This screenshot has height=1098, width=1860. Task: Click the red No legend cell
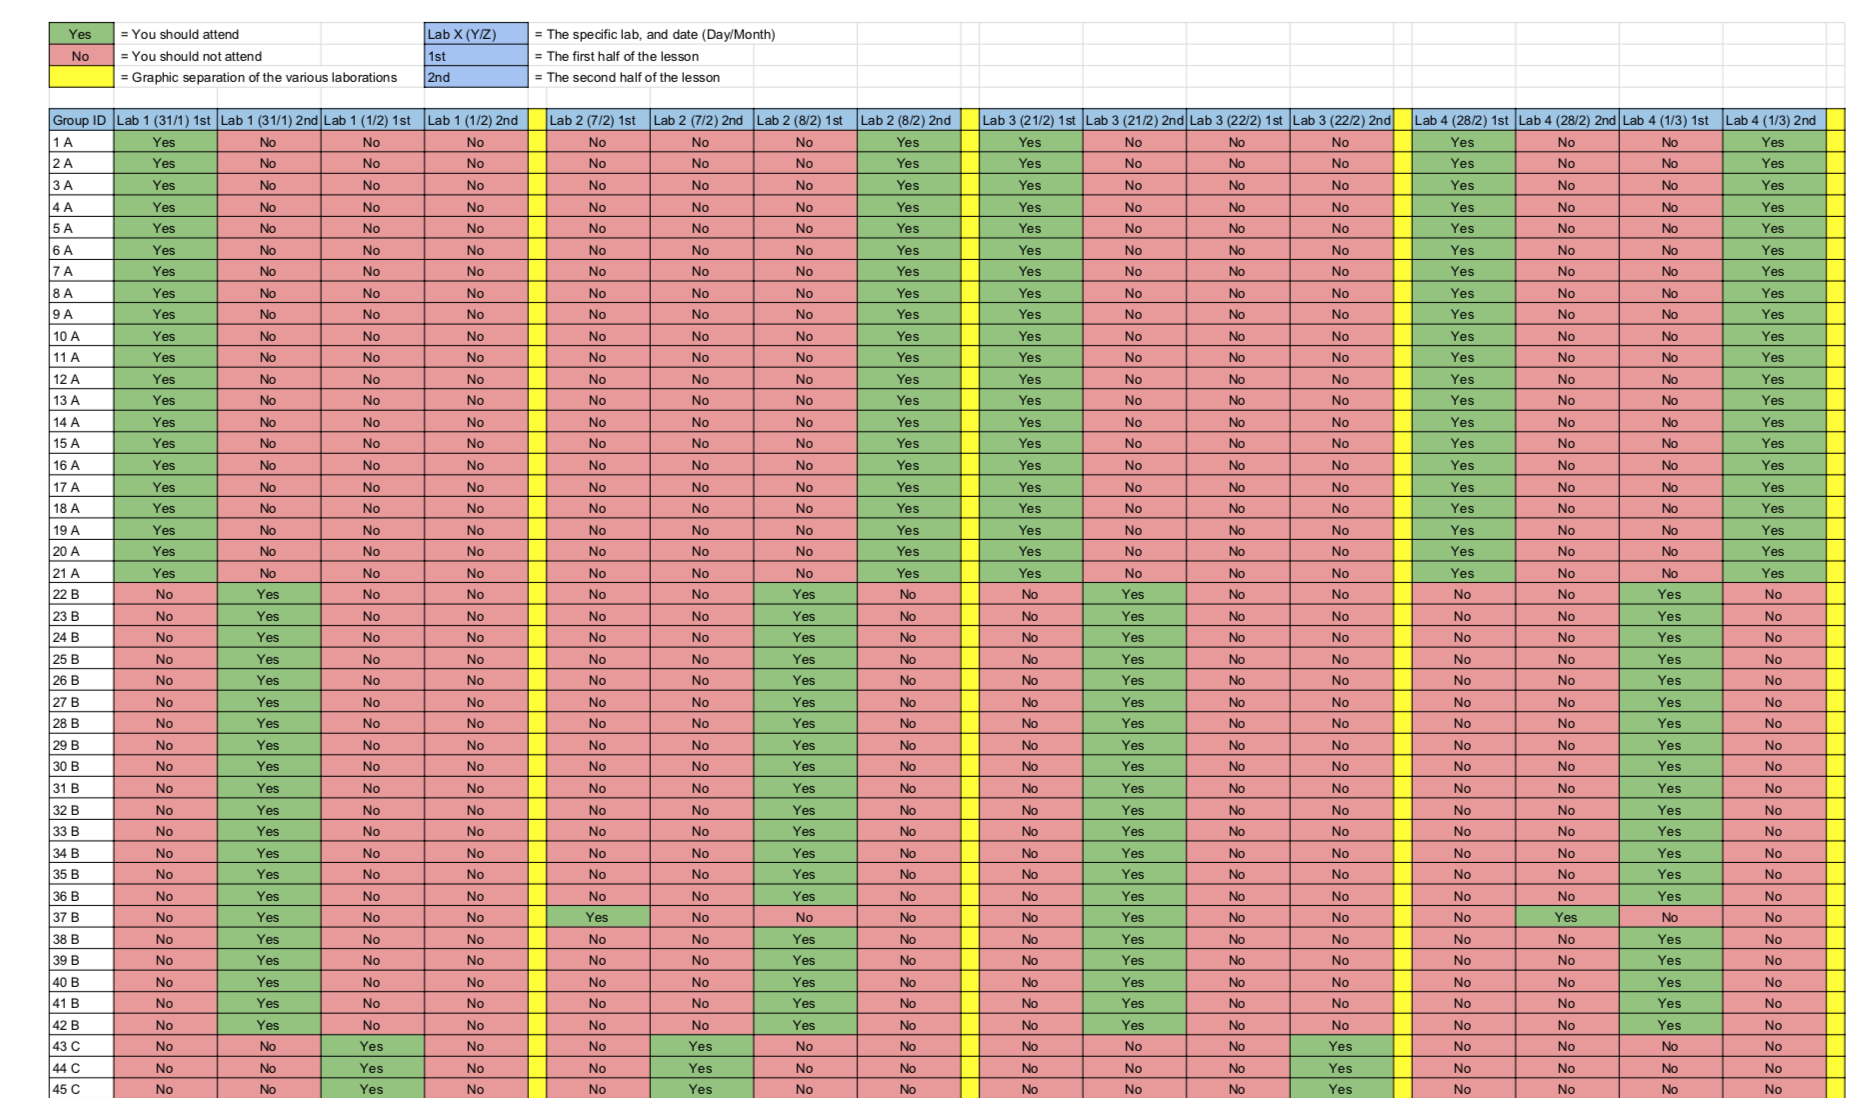click(81, 56)
